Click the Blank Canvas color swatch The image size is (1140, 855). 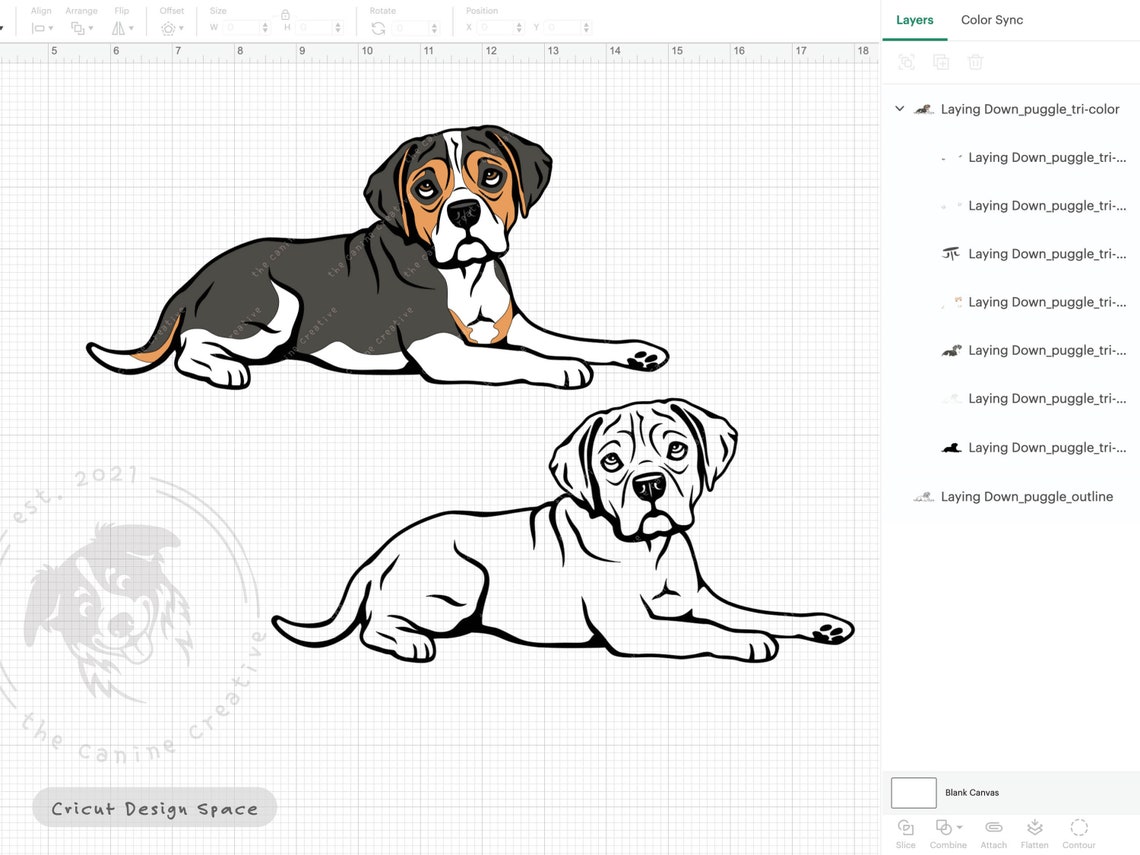click(913, 792)
